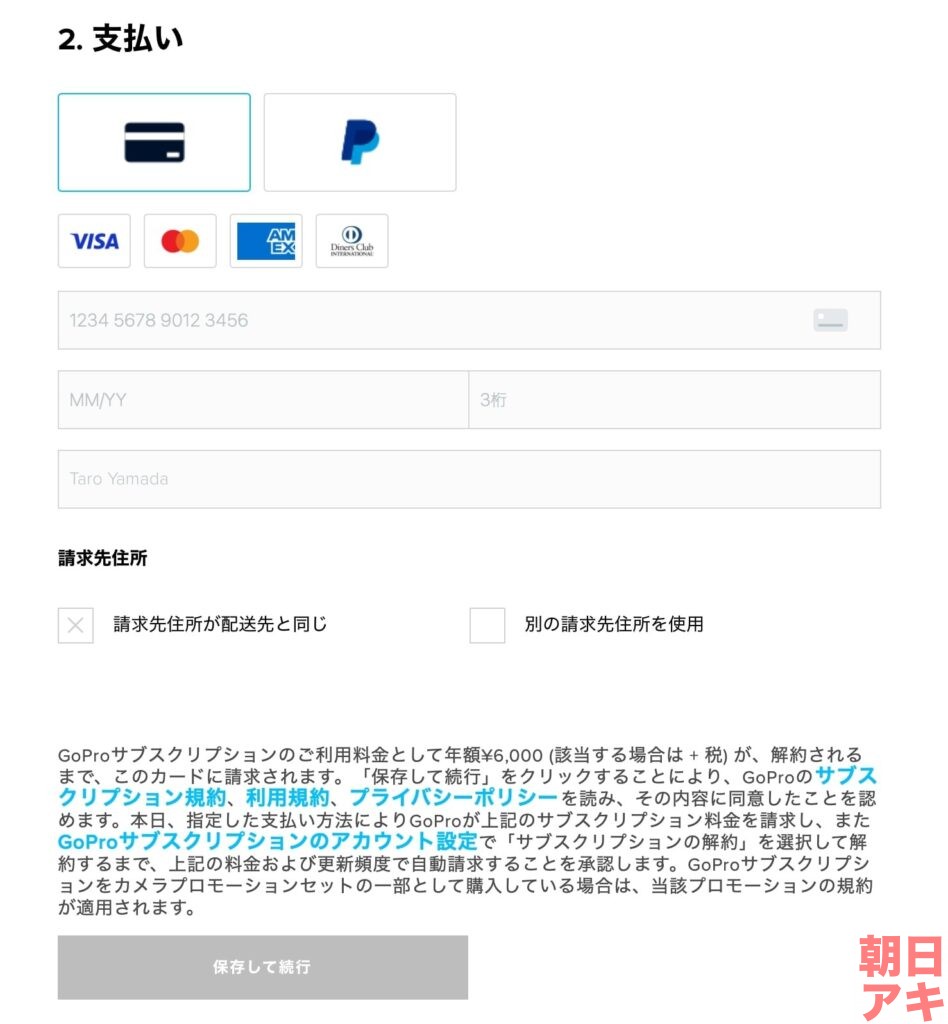Click the VISA card logo
The width and height of the screenshot is (948, 1024).
(x=94, y=241)
